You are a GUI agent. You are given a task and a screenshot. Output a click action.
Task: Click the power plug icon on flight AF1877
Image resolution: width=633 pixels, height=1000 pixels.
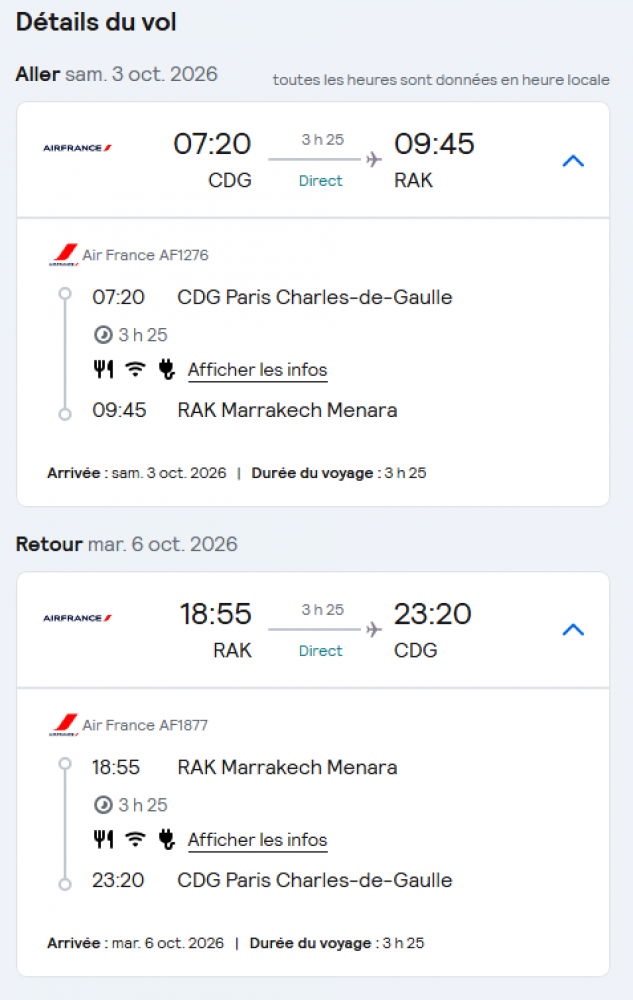(x=166, y=839)
